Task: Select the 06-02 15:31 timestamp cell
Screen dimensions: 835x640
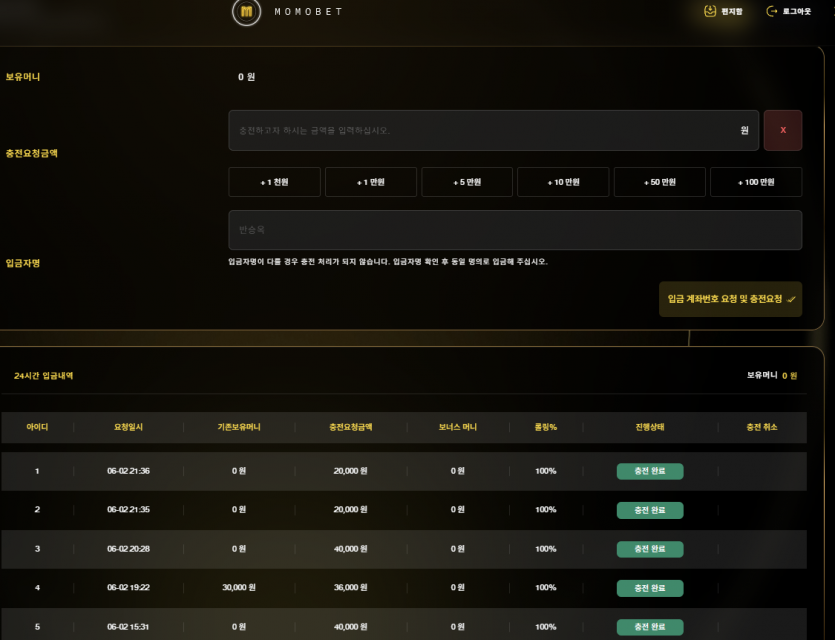Action: pos(128,627)
